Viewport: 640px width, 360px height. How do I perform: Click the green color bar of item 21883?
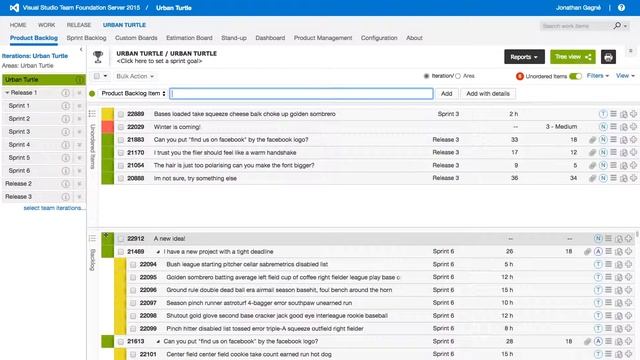click(x=107, y=140)
